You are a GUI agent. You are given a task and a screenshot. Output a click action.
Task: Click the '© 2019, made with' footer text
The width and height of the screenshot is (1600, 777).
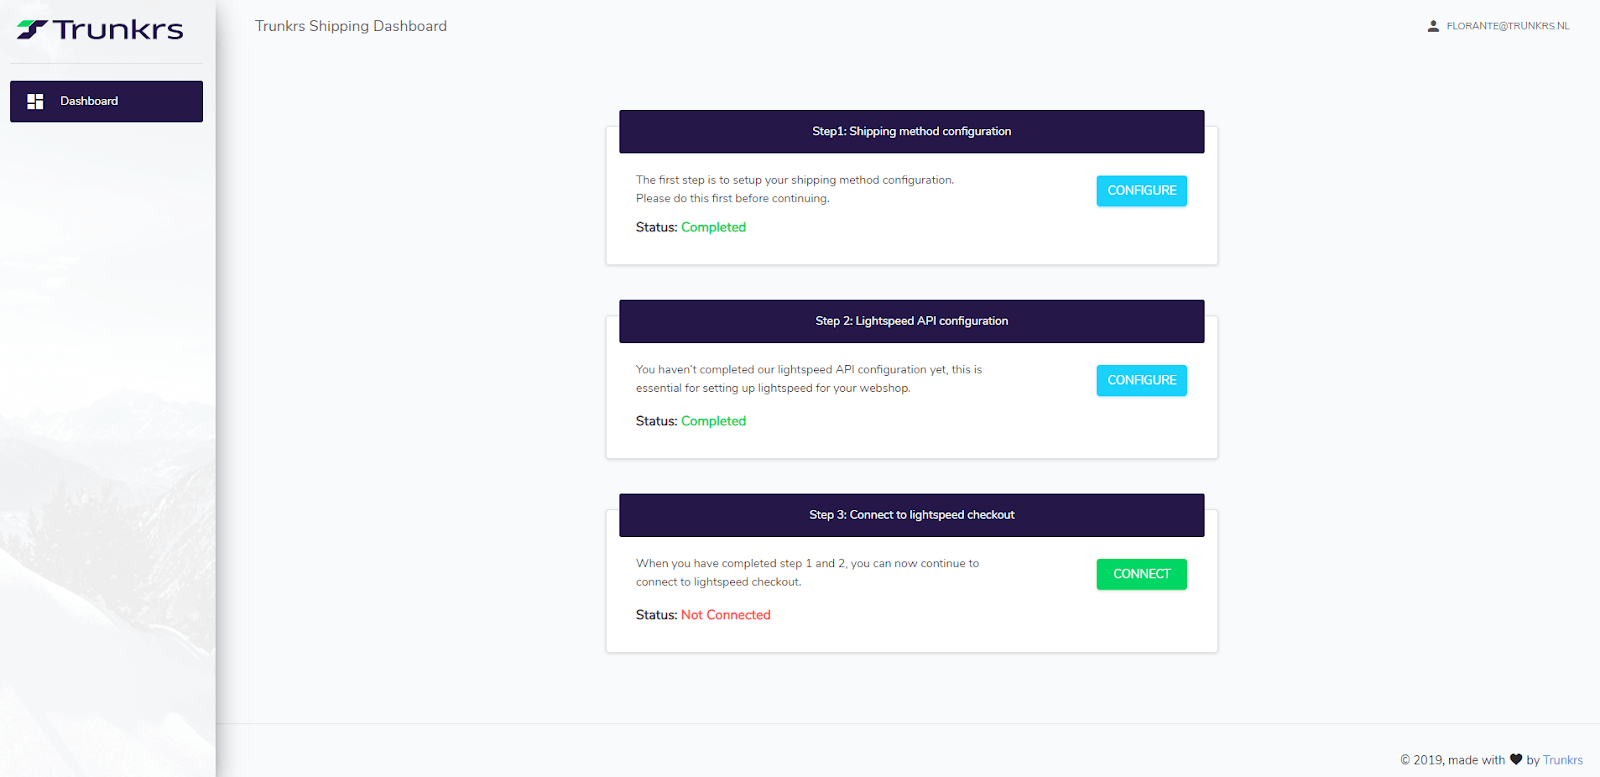click(1452, 760)
